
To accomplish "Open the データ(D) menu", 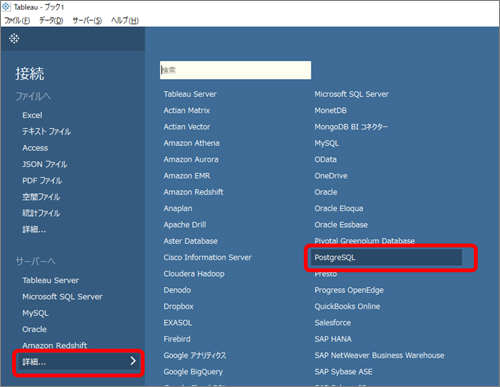I will pos(51,21).
